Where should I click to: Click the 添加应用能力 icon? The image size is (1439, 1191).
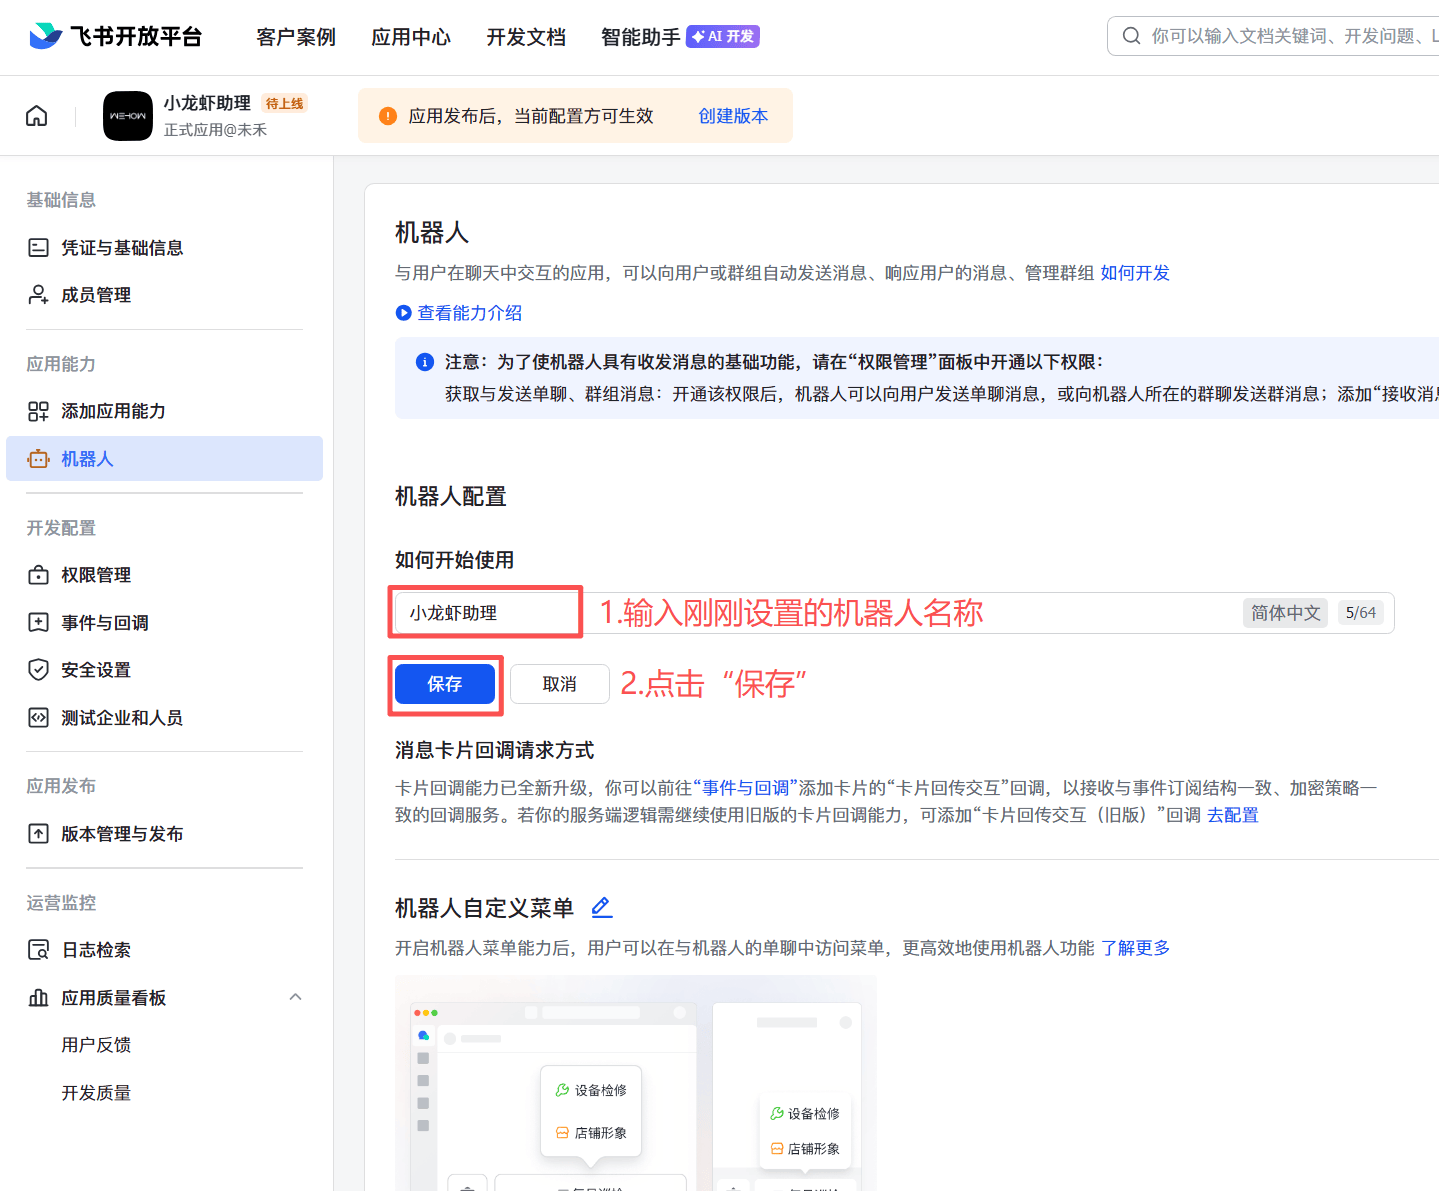click(x=38, y=411)
